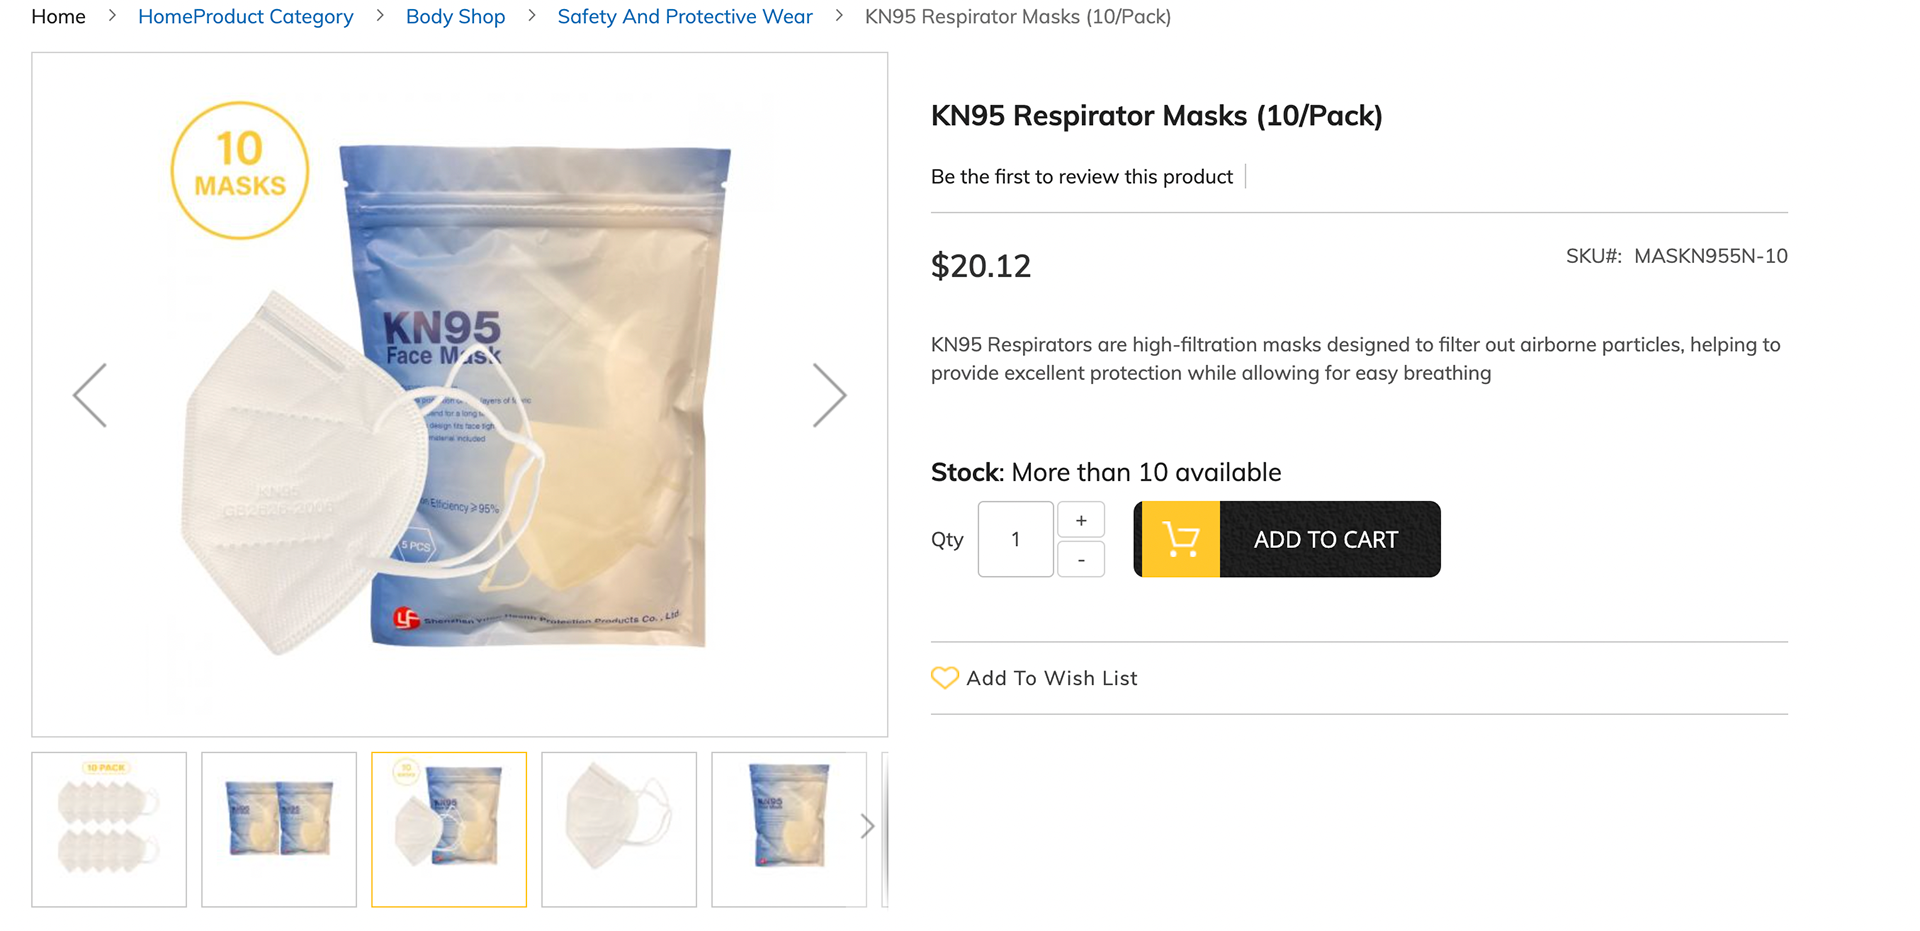Open Safety And Protective Wear breadcrumb
The height and width of the screenshot is (931, 1920).
pyautogui.click(x=684, y=17)
